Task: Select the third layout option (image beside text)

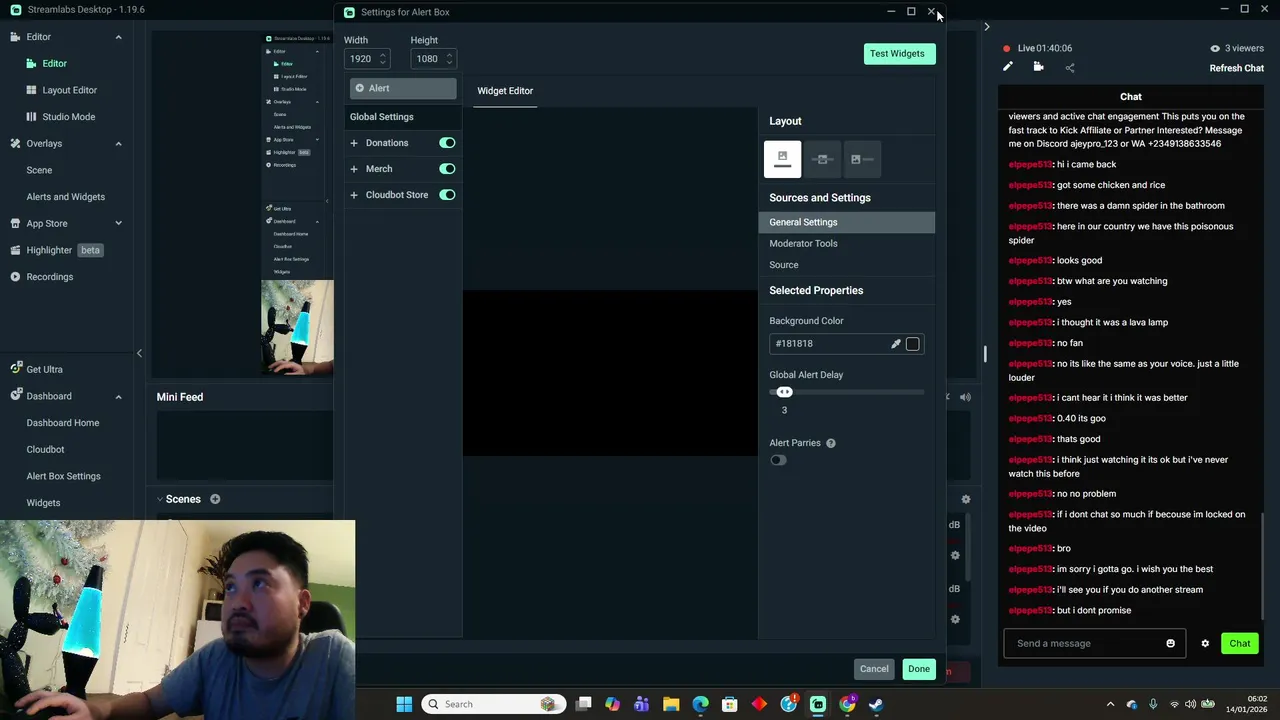Action: pos(861,159)
